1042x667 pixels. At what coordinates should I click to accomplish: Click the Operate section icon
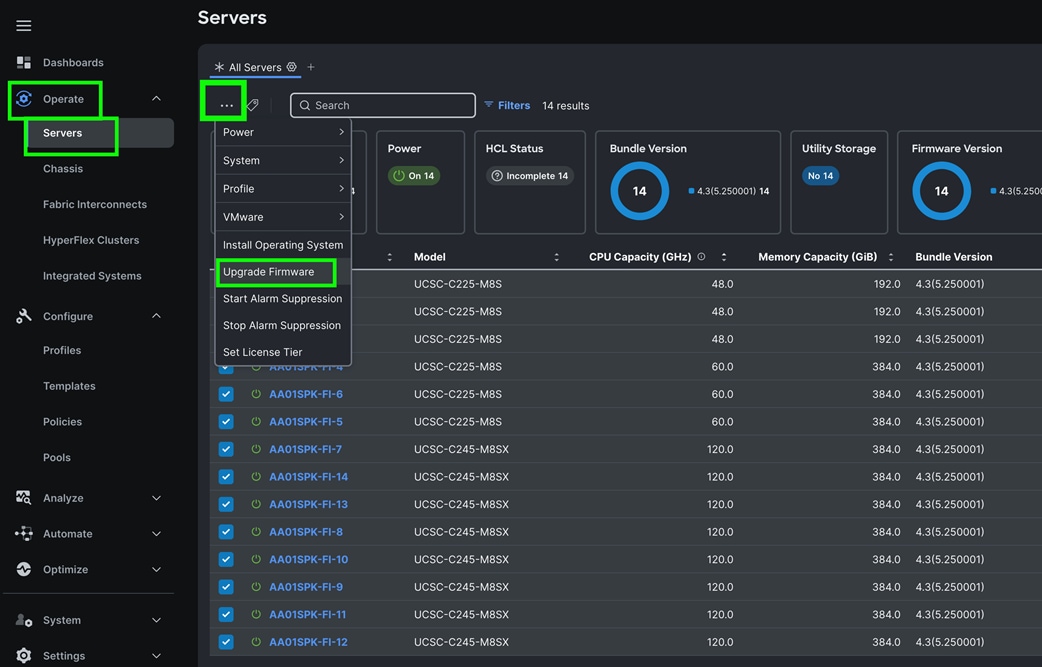click(x=24, y=99)
